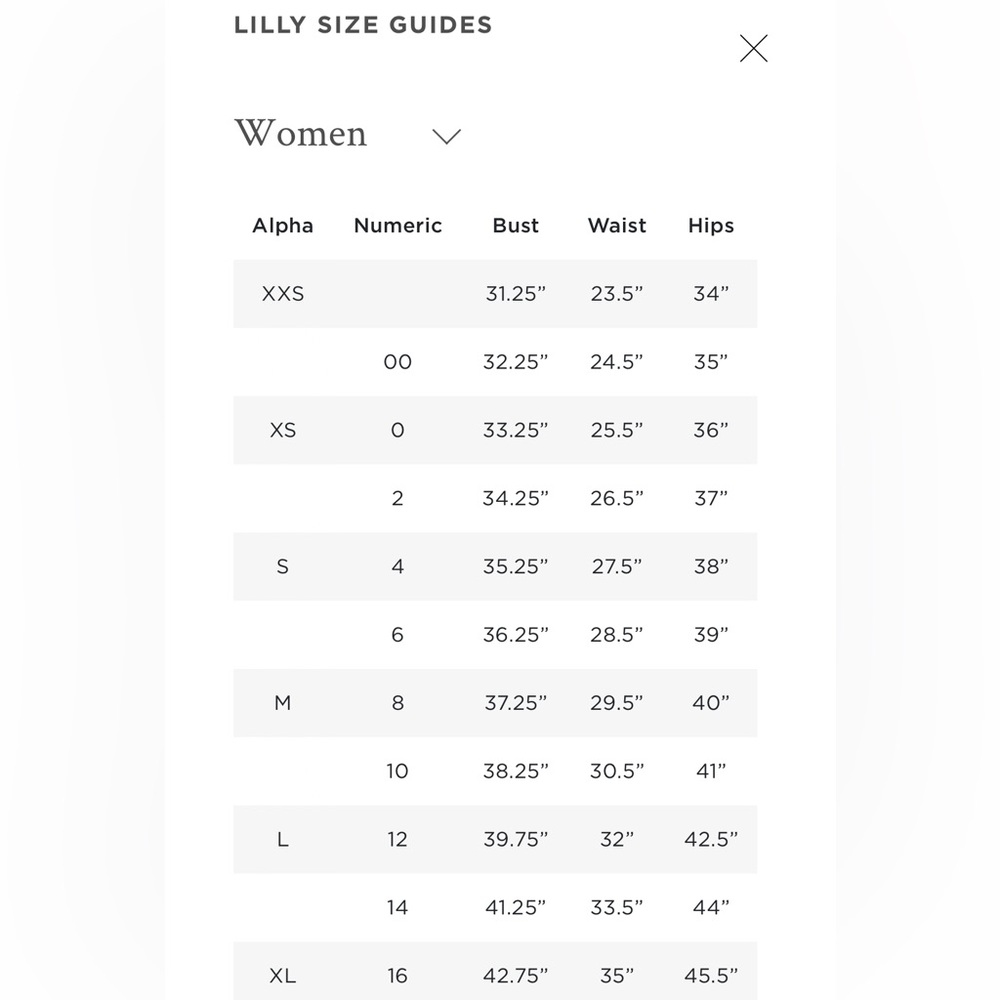
Task: Select the S alpha size cell
Action: point(283,567)
